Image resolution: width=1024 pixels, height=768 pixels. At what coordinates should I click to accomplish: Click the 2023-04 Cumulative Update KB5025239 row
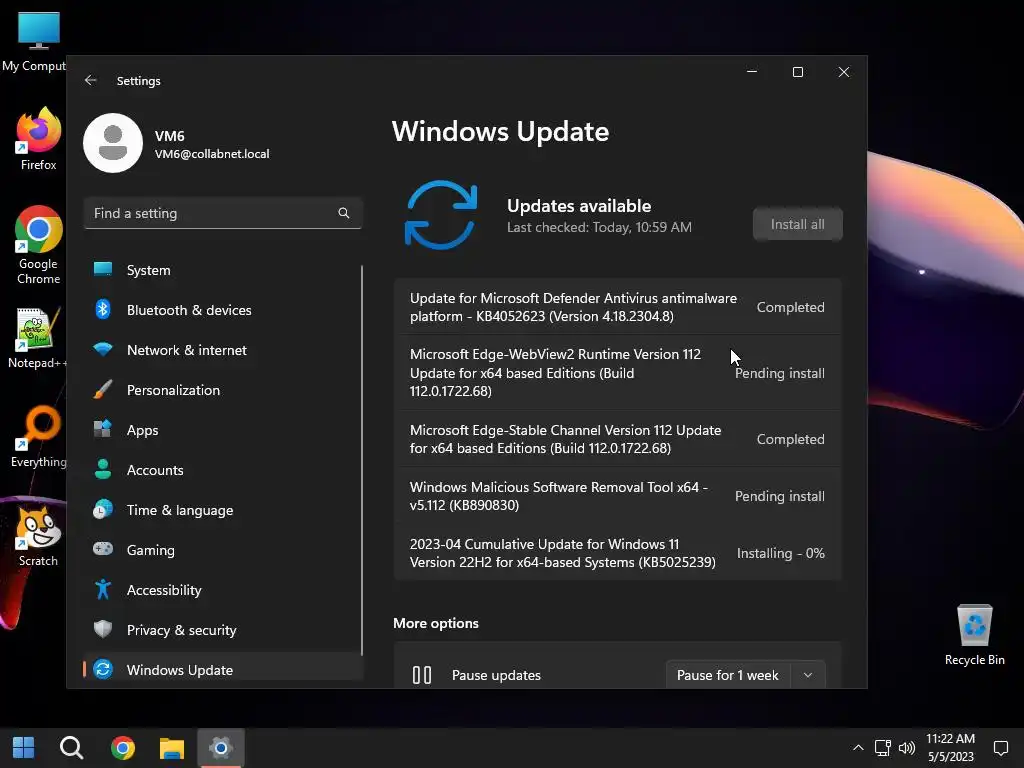click(x=617, y=552)
